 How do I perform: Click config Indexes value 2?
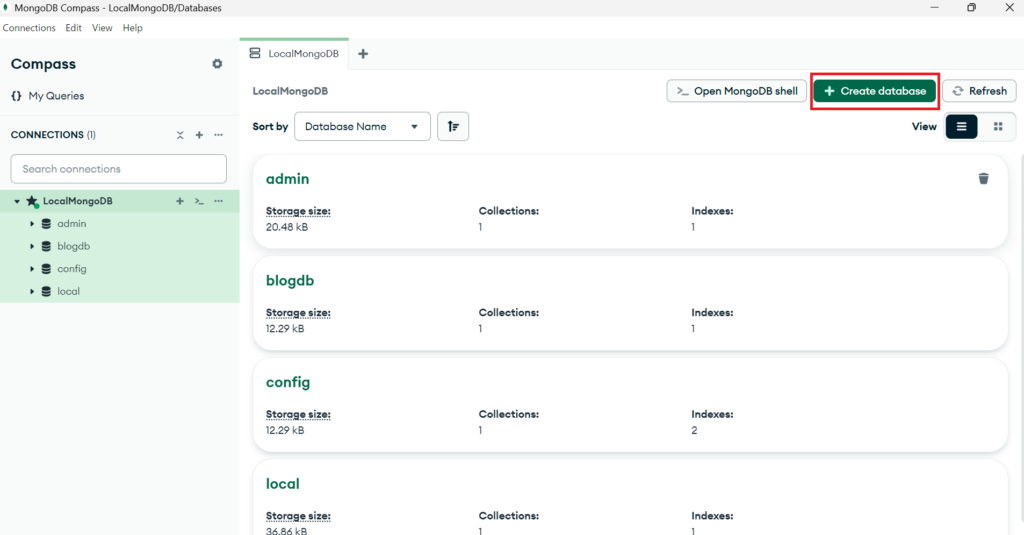click(x=694, y=430)
